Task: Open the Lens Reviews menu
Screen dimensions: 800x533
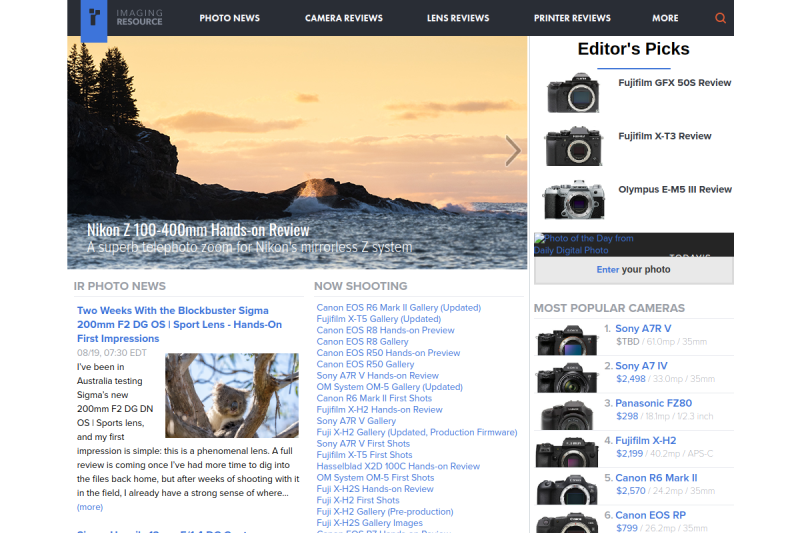Action: pyautogui.click(x=458, y=18)
